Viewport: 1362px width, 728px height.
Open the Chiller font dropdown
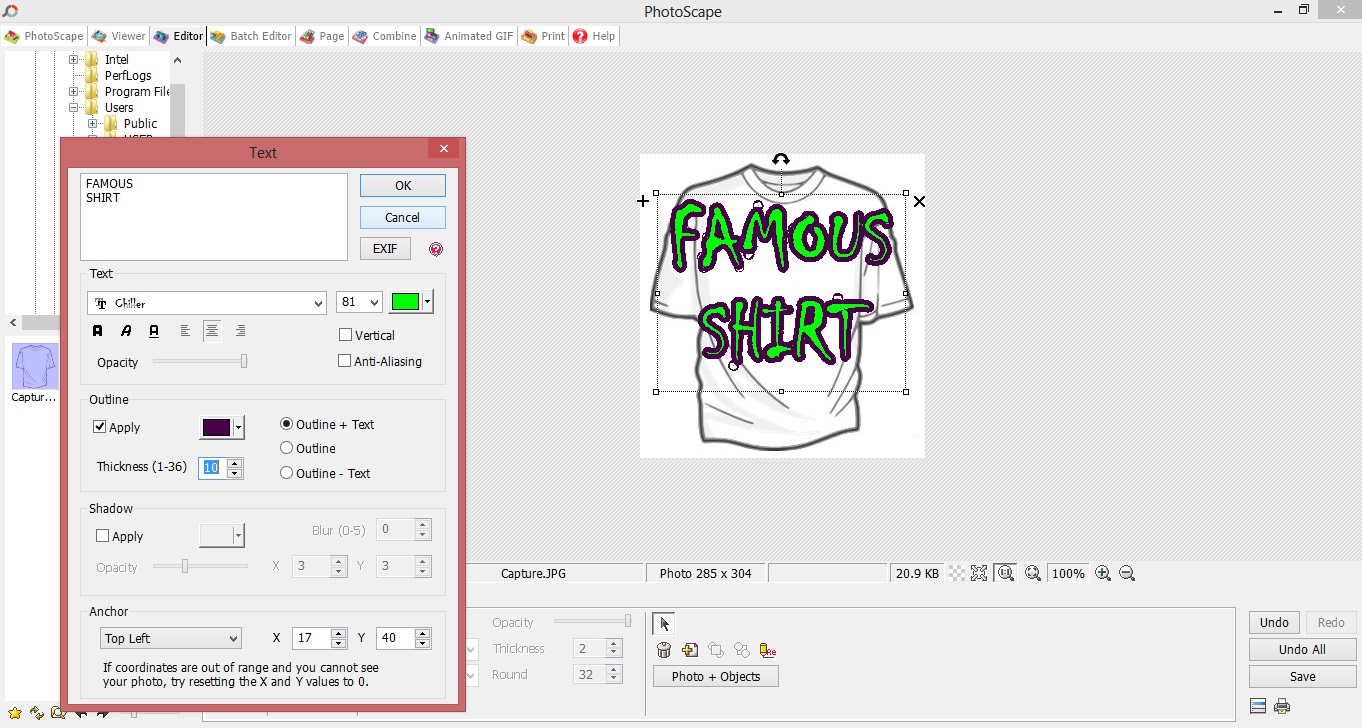pos(319,303)
